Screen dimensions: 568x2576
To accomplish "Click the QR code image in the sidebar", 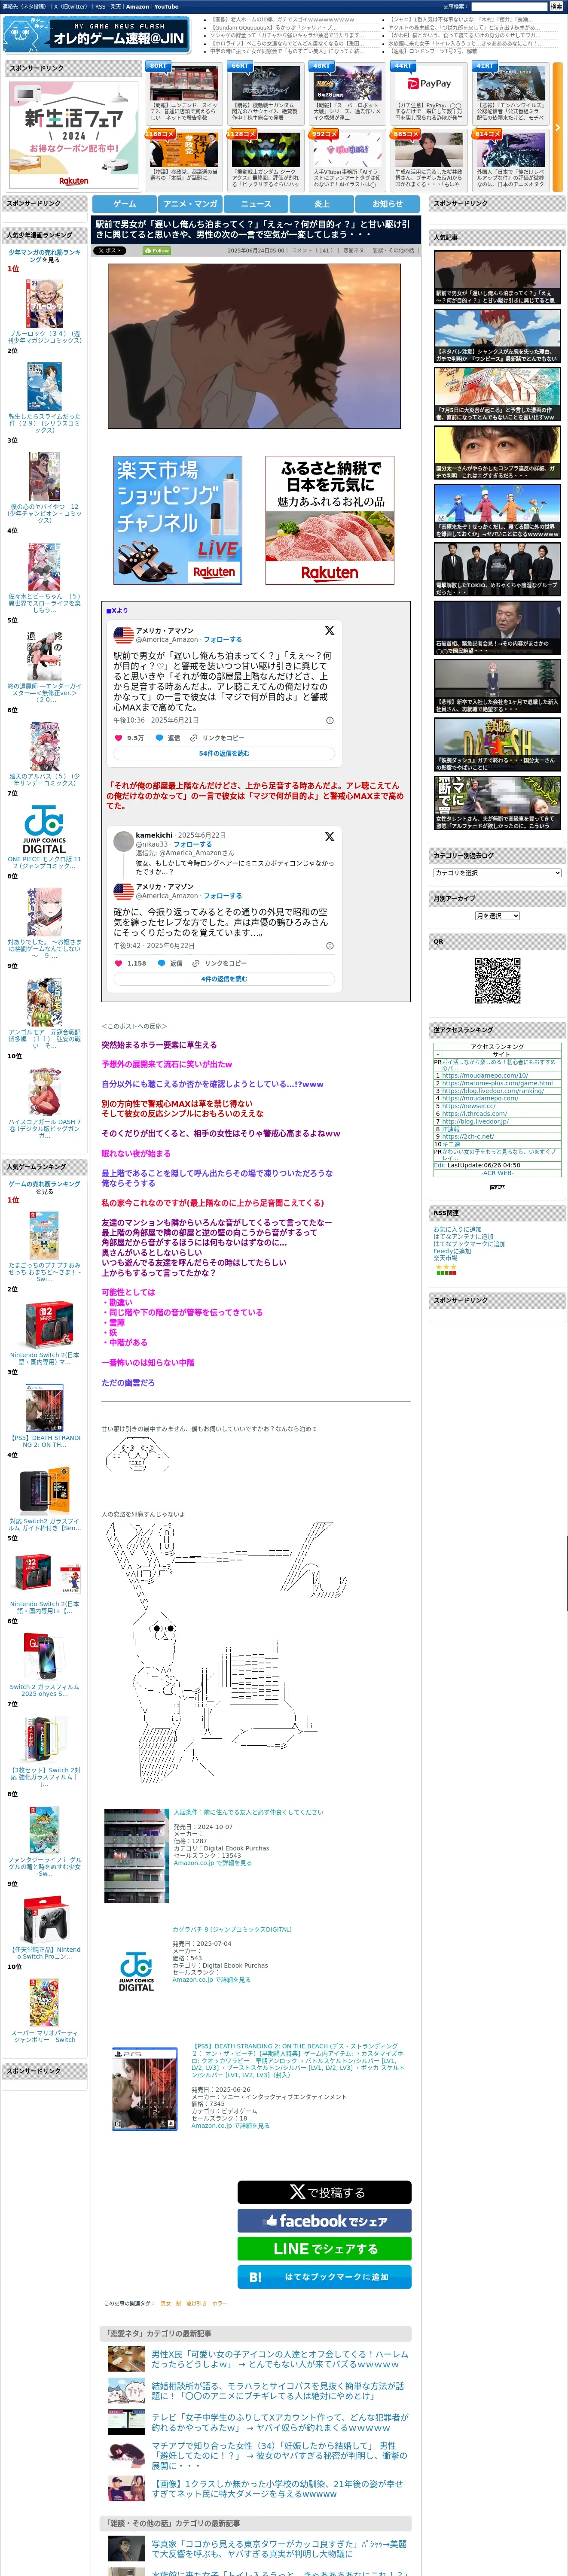I will 497,980.
